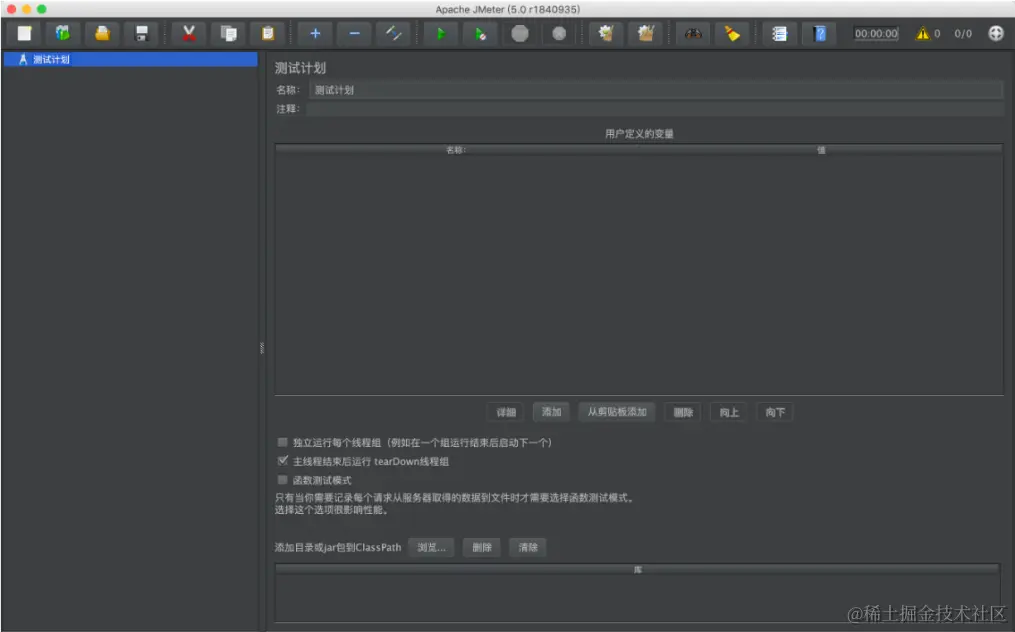
Task: Click the New test plan icon
Action: pos(25,33)
